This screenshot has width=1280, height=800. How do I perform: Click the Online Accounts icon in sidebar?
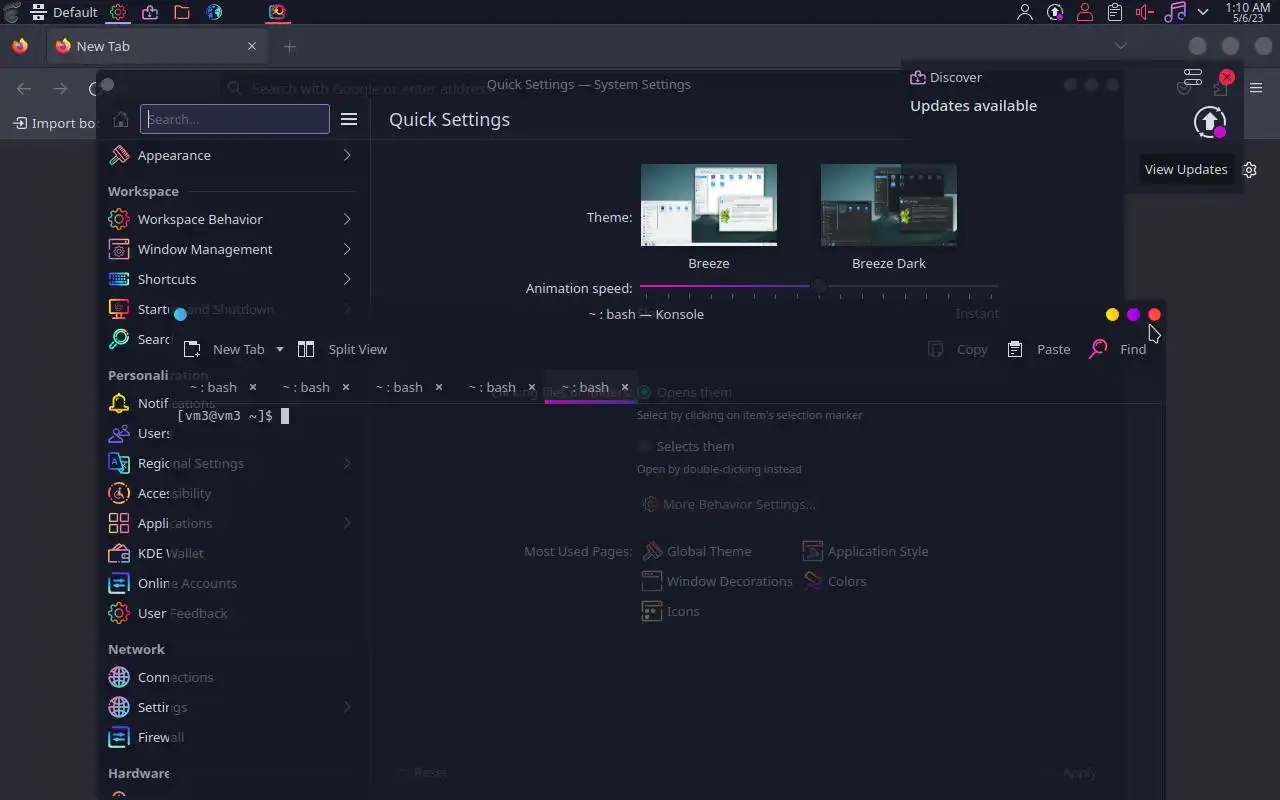119,583
